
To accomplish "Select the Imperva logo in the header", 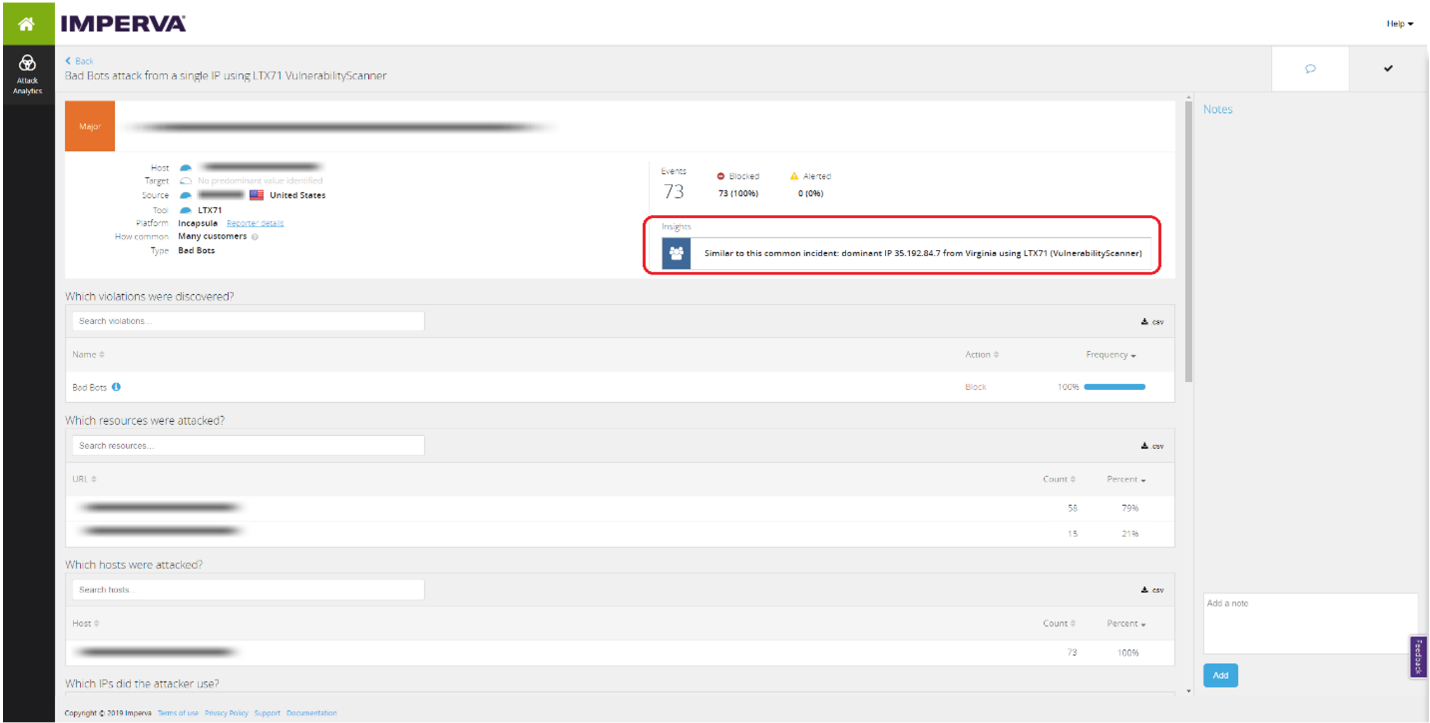I will (x=122, y=21).
